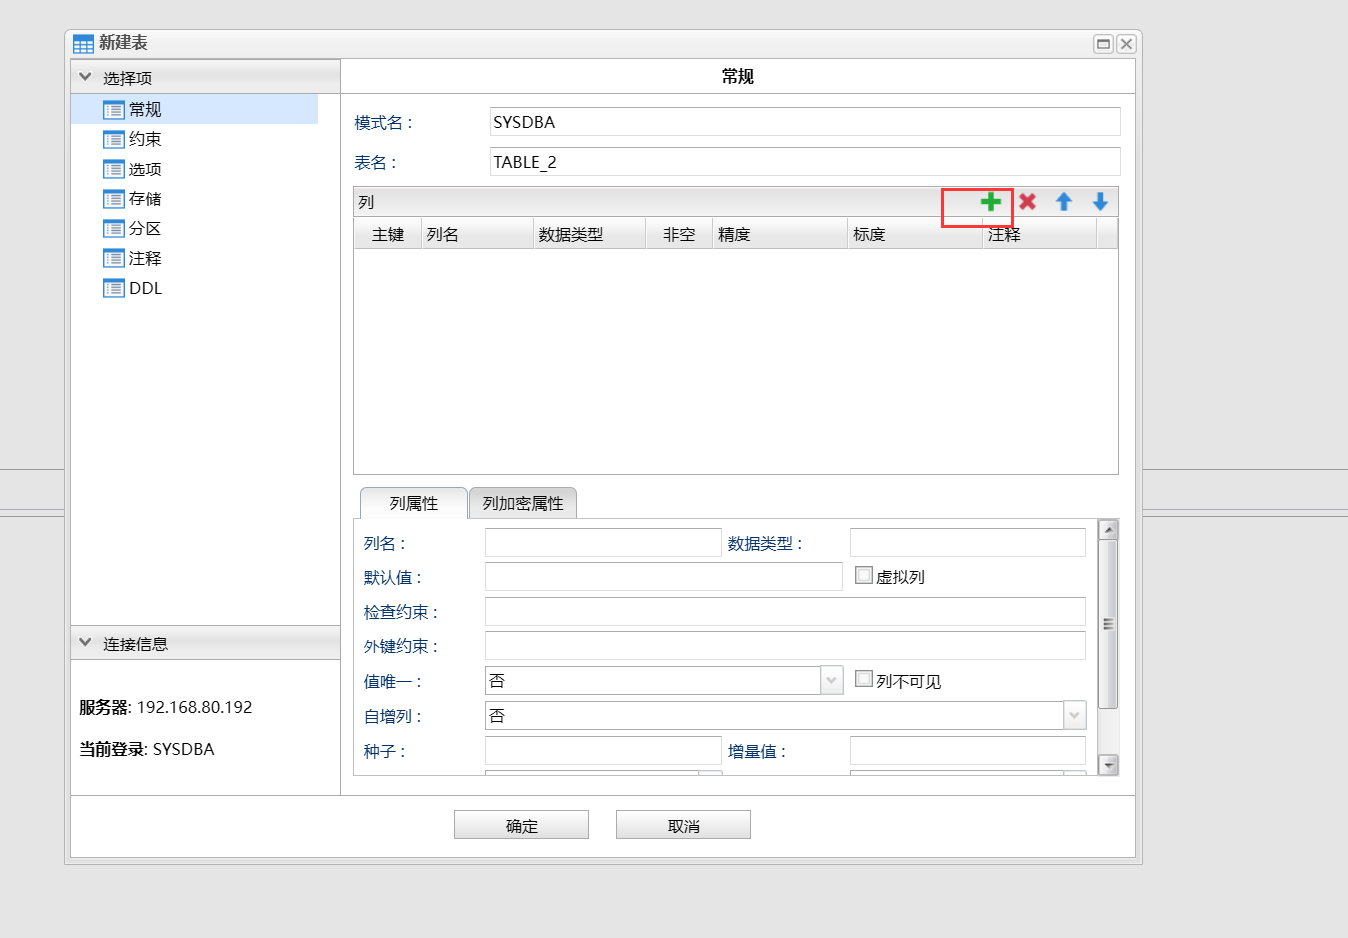
Task: Move column up with blue arrow icon
Action: point(1063,202)
